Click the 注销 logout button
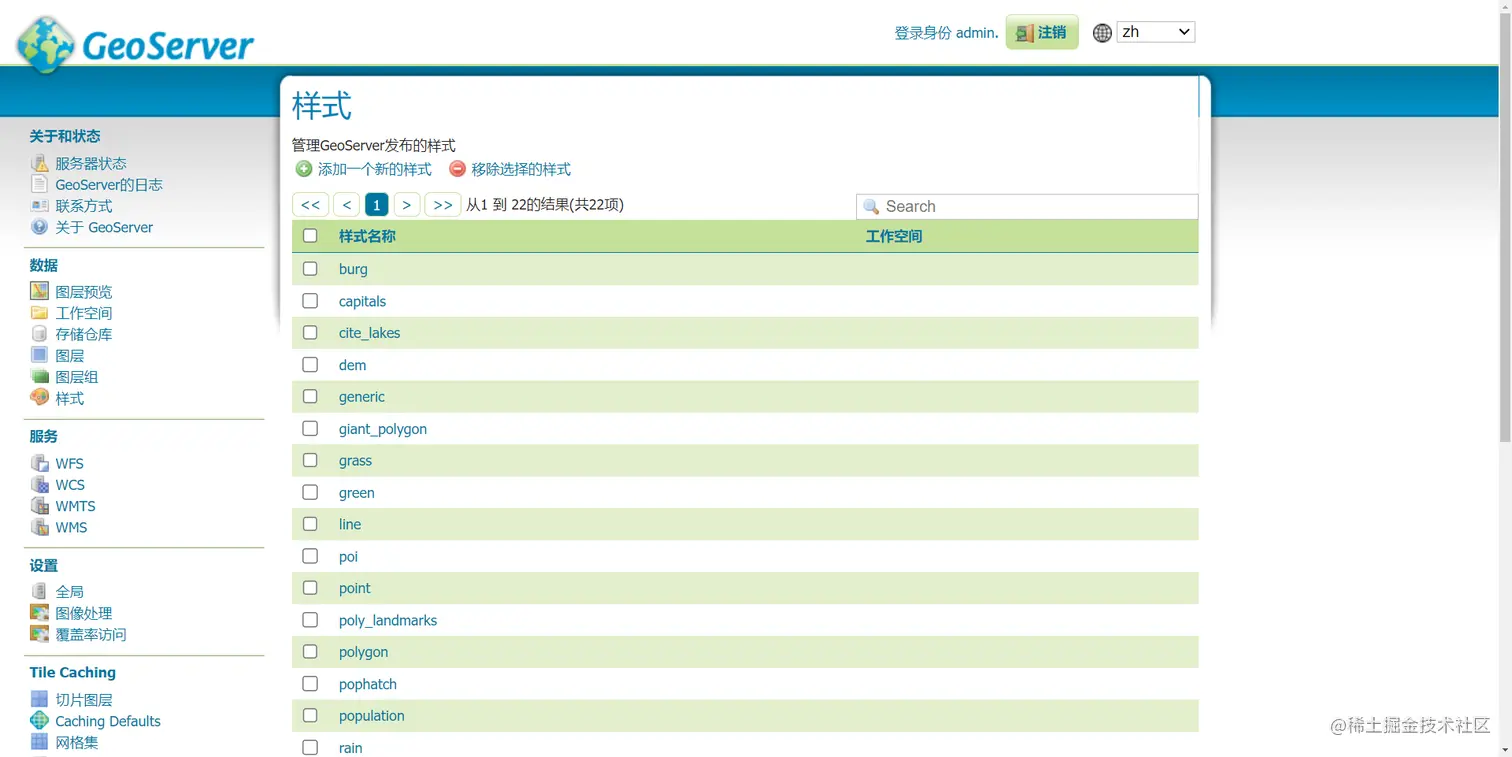The width and height of the screenshot is (1512, 757). [1042, 32]
